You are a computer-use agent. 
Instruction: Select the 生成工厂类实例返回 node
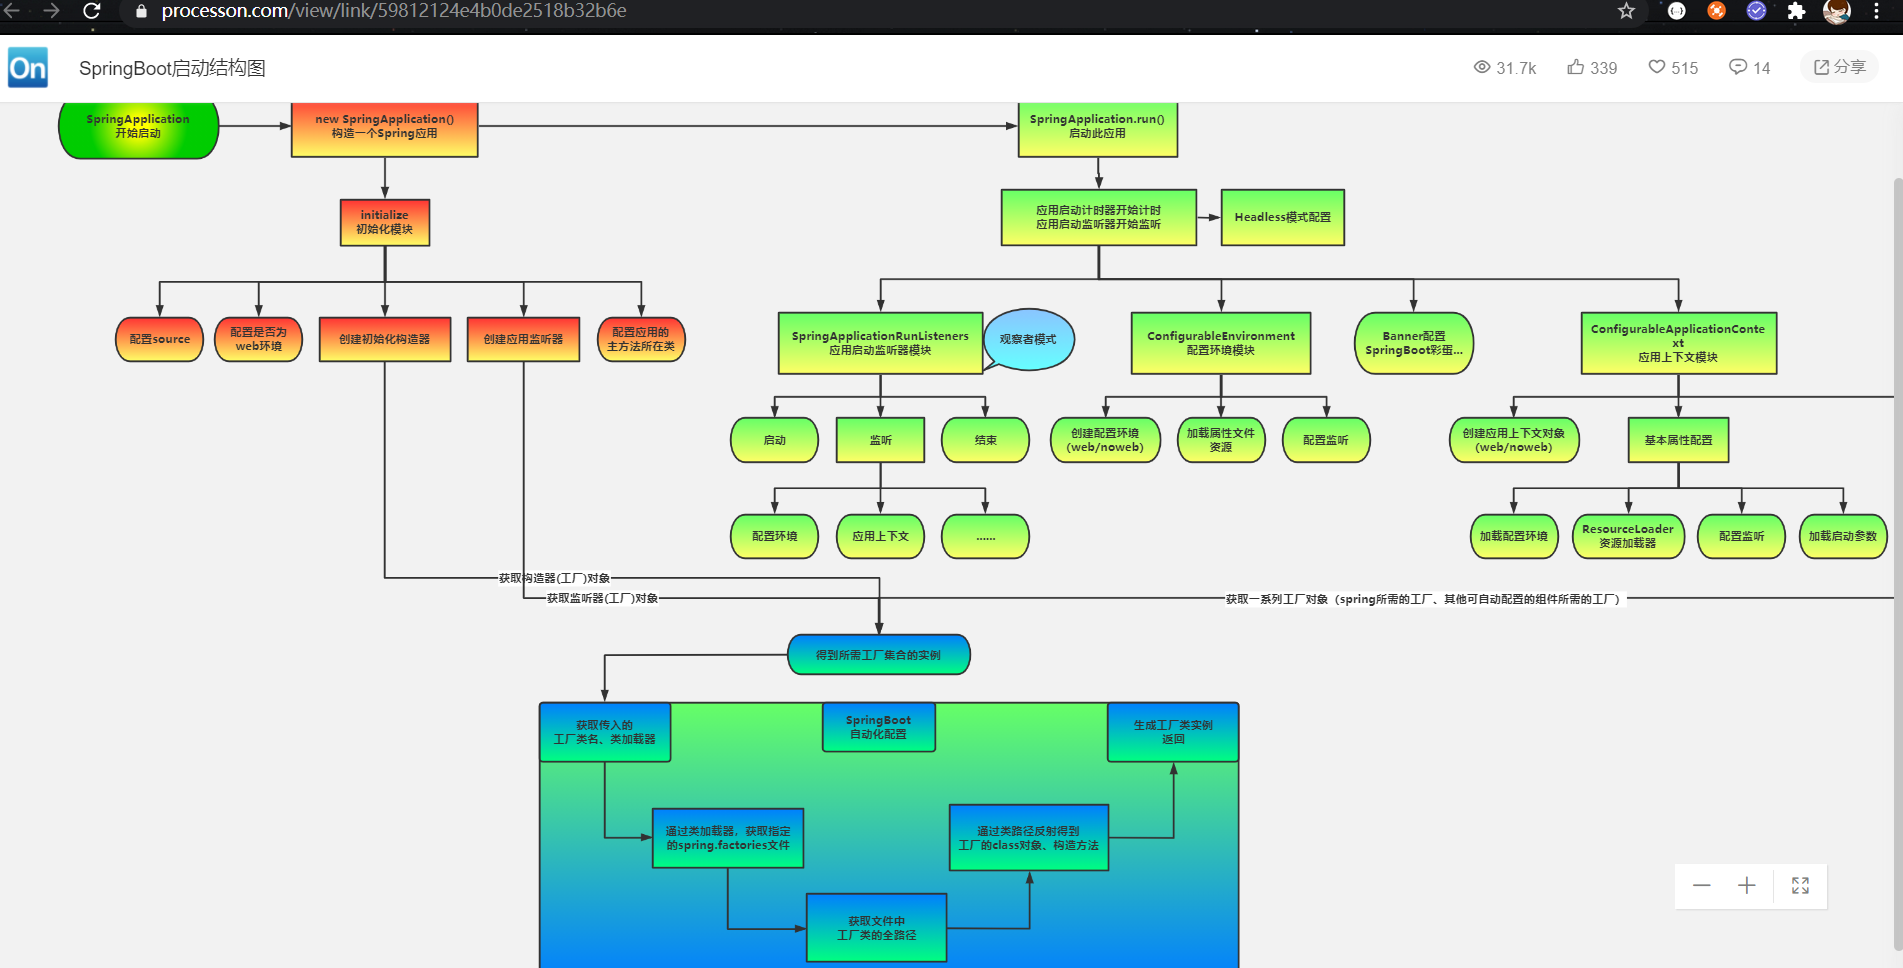tap(1173, 732)
